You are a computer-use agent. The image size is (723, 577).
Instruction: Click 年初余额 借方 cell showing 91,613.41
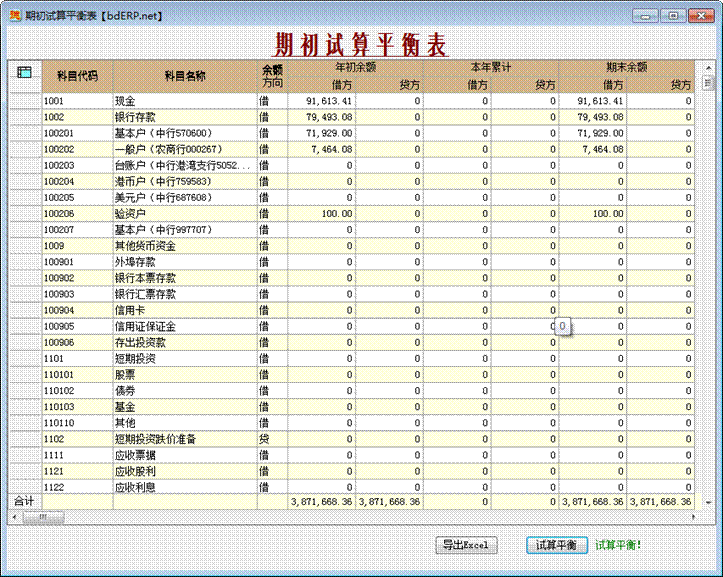click(322, 101)
